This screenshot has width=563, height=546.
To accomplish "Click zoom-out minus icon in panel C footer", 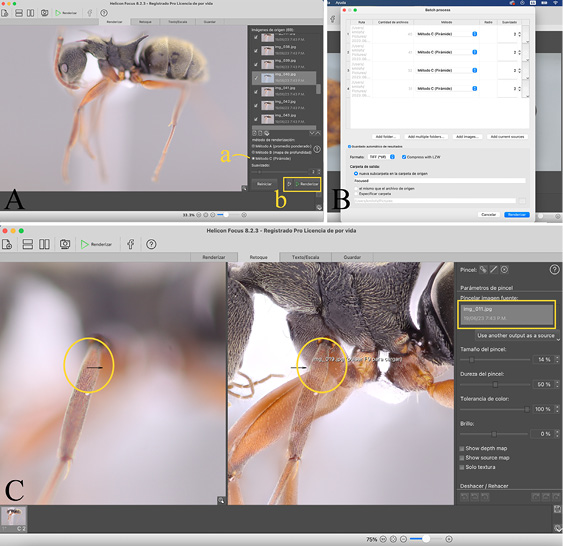I will click(404, 539).
